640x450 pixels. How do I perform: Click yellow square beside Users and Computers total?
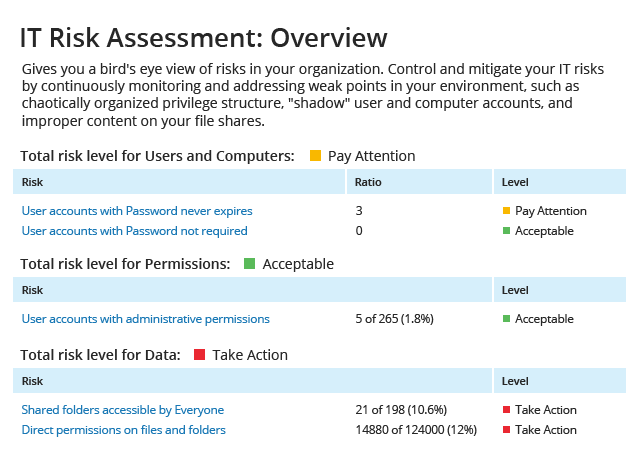point(315,156)
